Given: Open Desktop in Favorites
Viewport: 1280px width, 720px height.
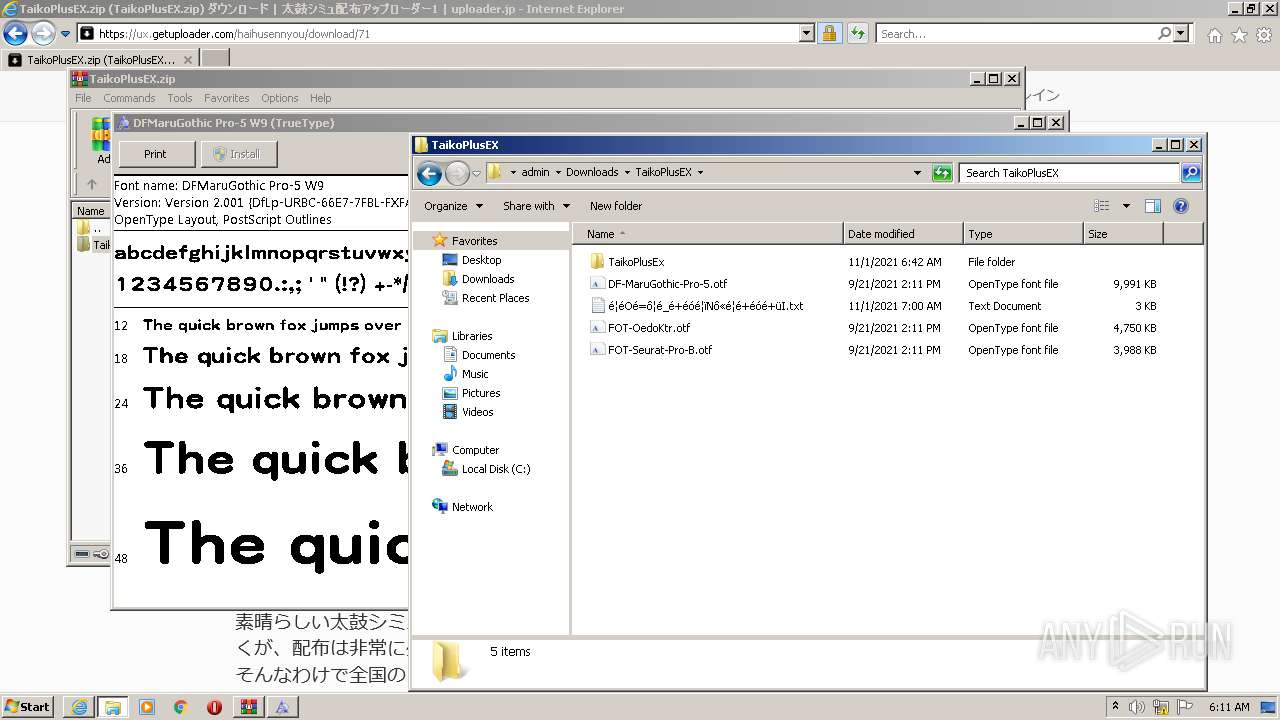Looking at the screenshot, I should click(x=481, y=260).
